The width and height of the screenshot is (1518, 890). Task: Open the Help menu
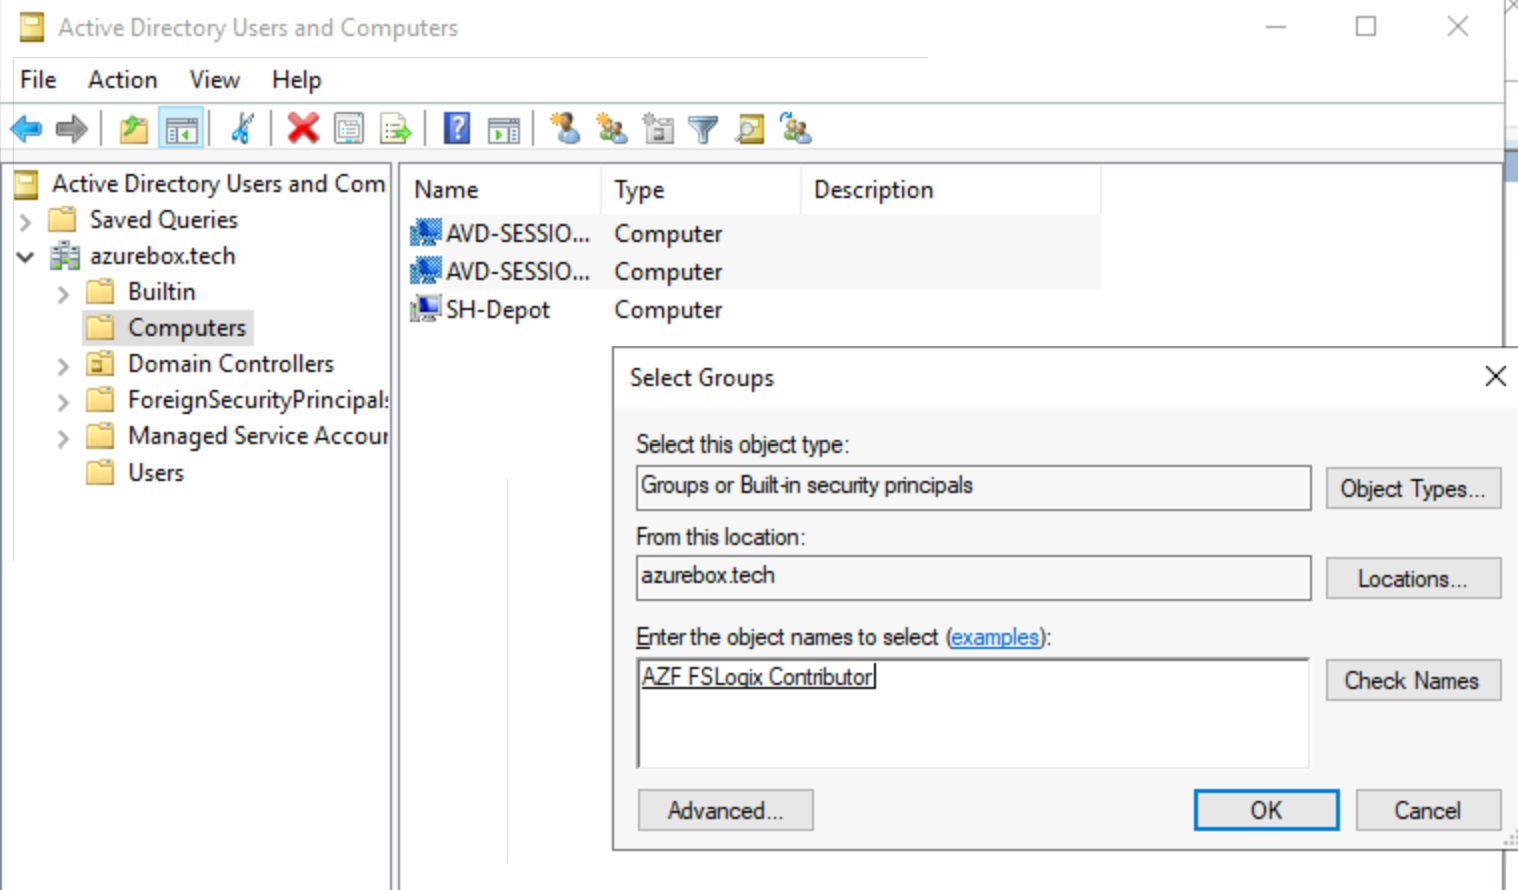coord(296,80)
